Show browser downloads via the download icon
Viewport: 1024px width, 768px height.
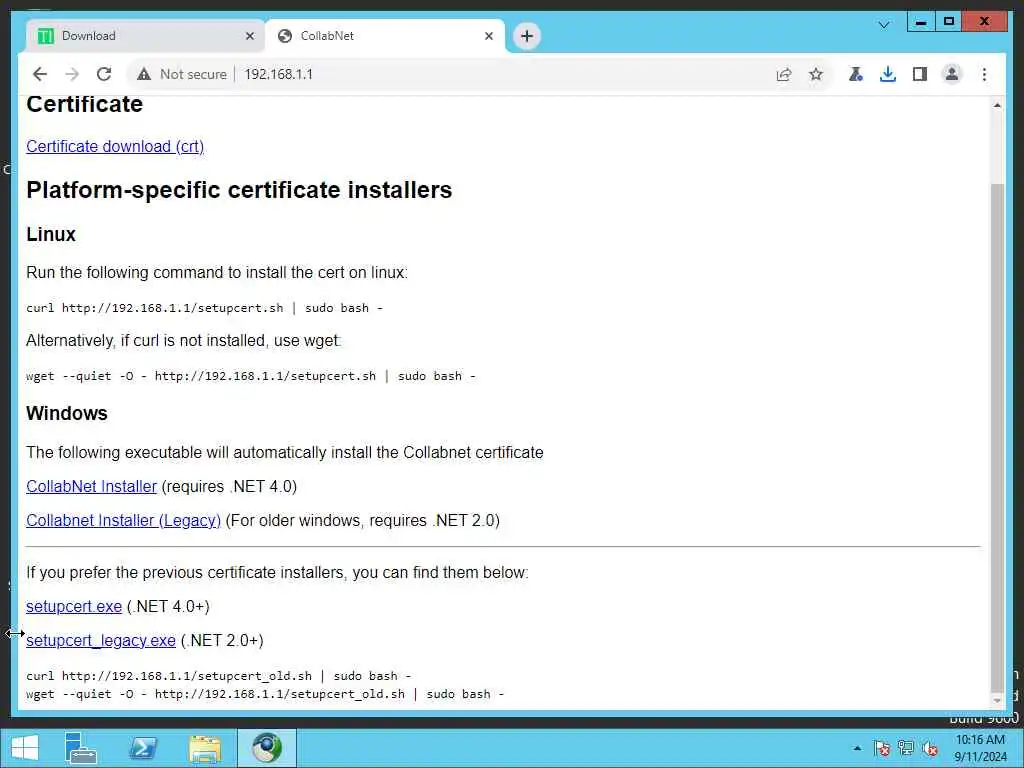pyautogui.click(x=888, y=74)
